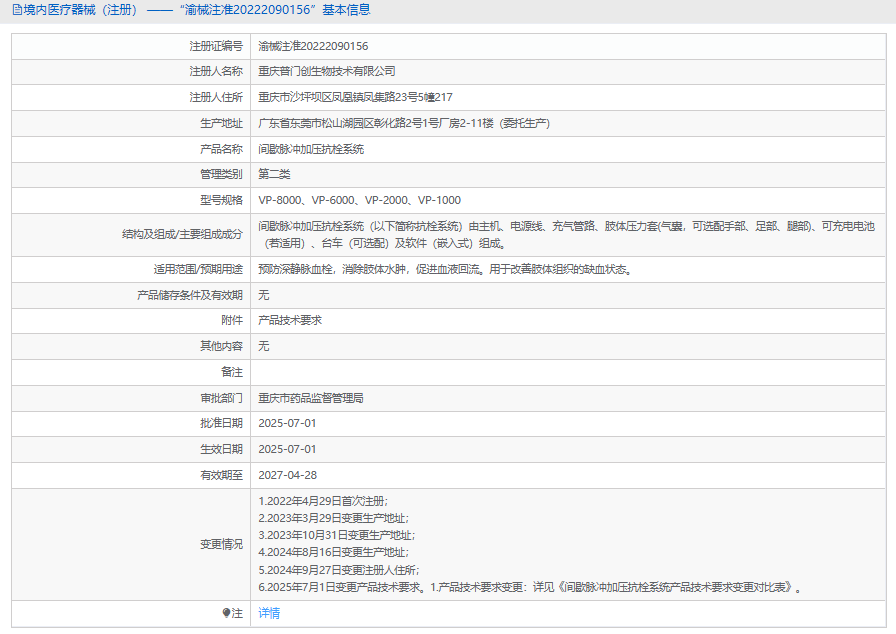The width and height of the screenshot is (896, 634).
Task: Click the 有效期至 row label
Action: click(221, 475)
